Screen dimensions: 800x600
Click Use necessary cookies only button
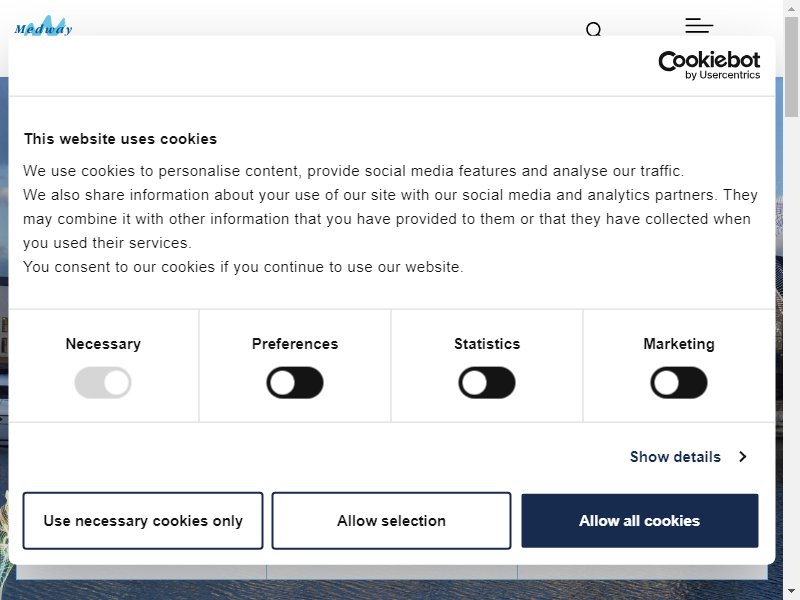(143, 521)
